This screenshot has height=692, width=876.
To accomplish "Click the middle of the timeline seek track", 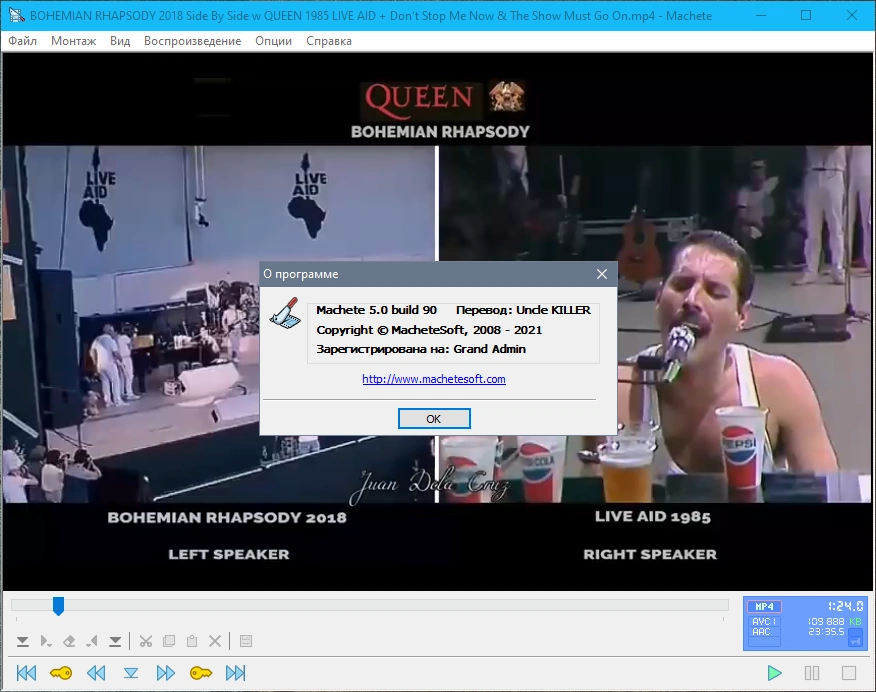I will (370, 605).
